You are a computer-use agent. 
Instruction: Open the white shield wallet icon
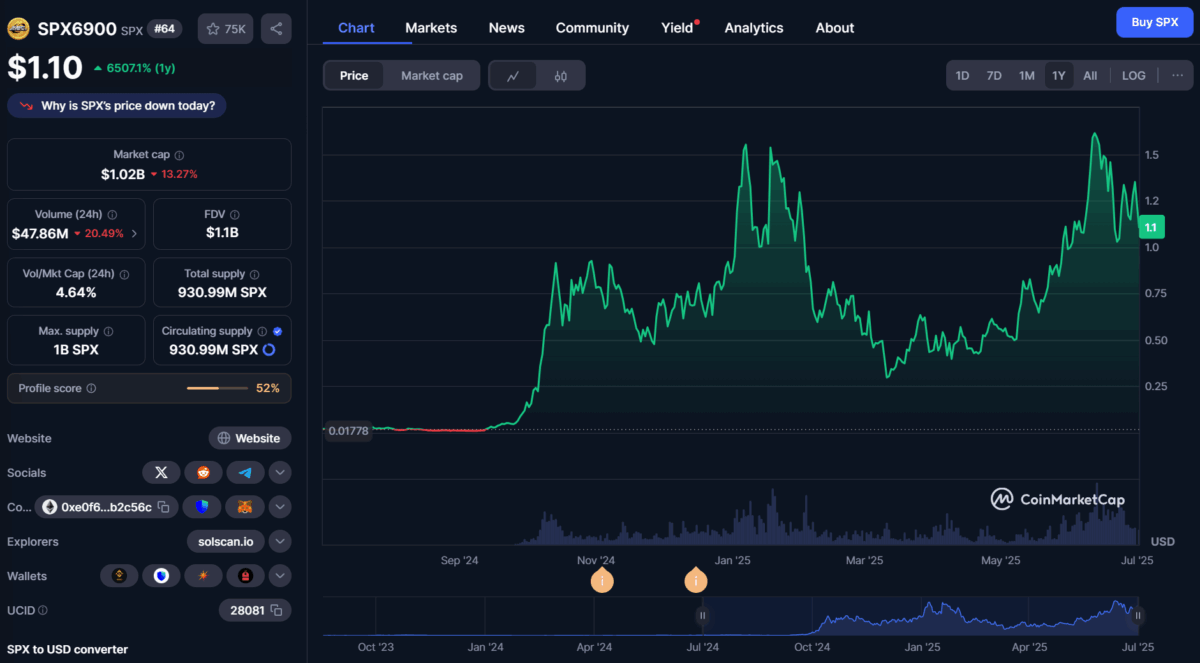(x=161, y=576)
